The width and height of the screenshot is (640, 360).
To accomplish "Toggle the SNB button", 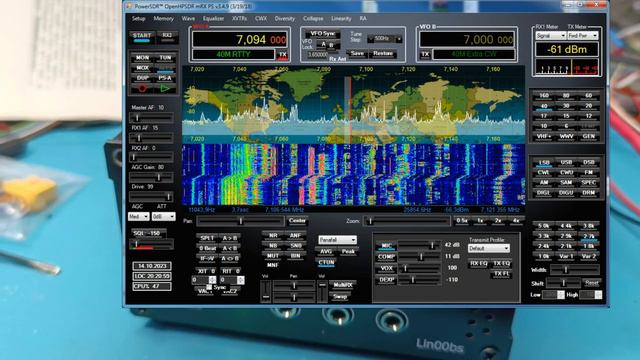I will click(295, 246).
